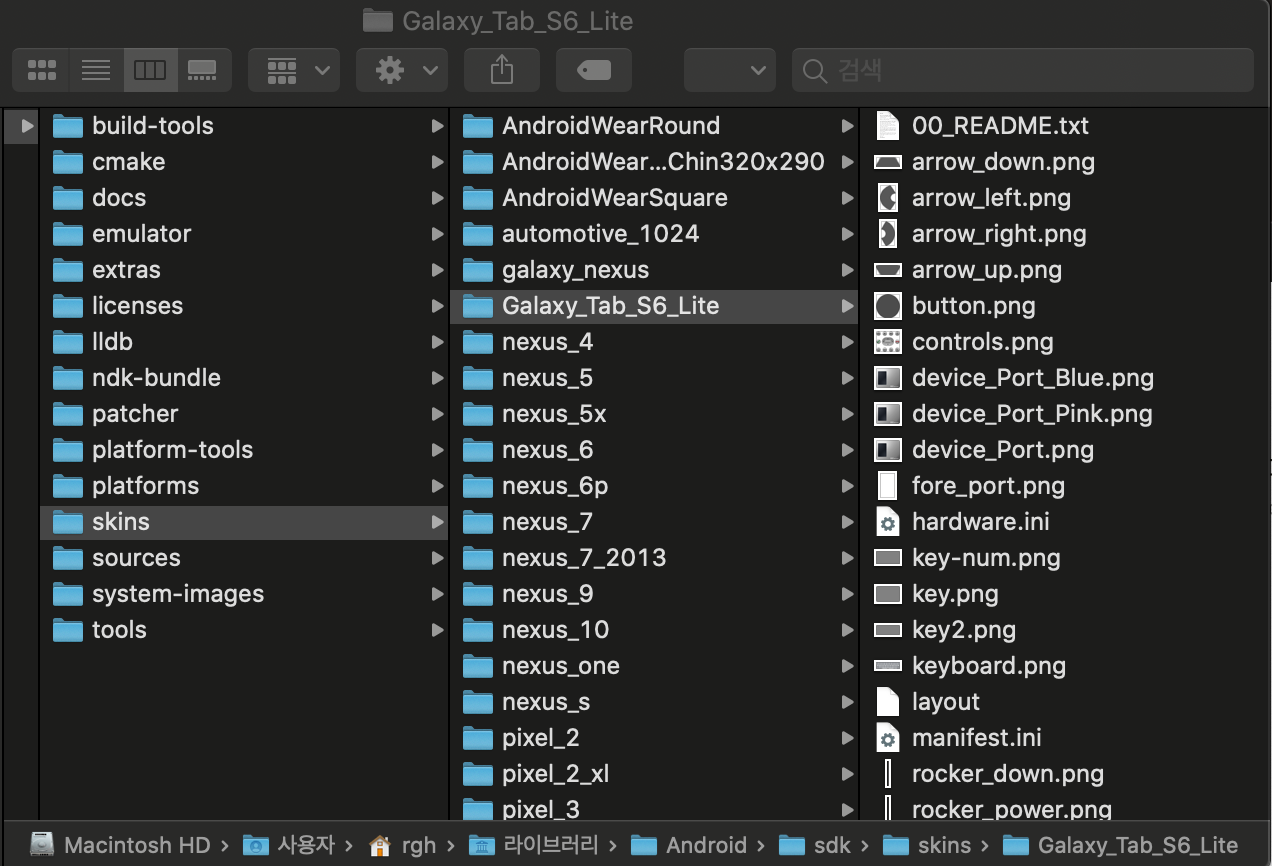Expand ndk-bundle folder arrow

point(437,378)
